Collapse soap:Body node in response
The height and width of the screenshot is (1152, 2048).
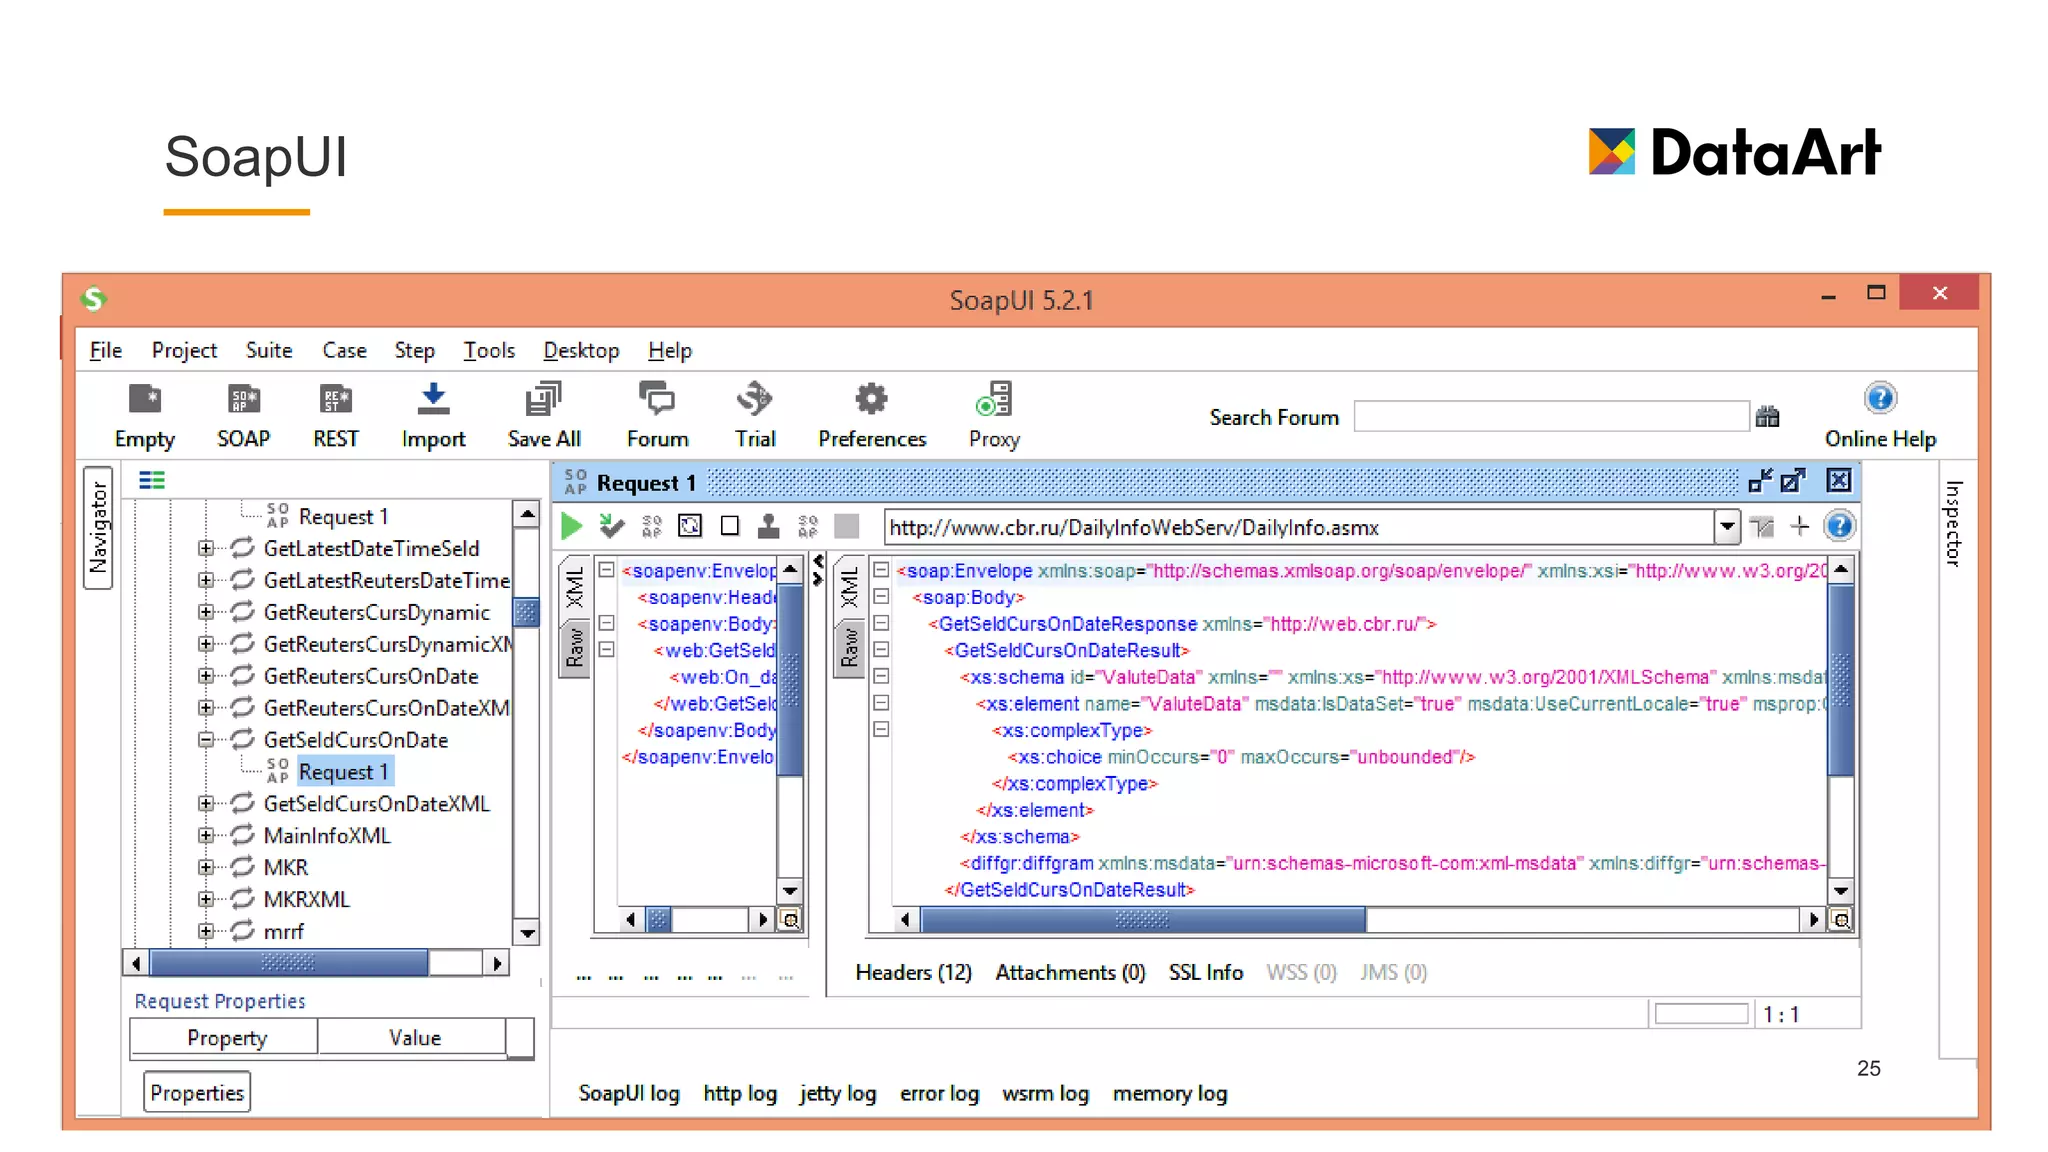tap(881, 597)
